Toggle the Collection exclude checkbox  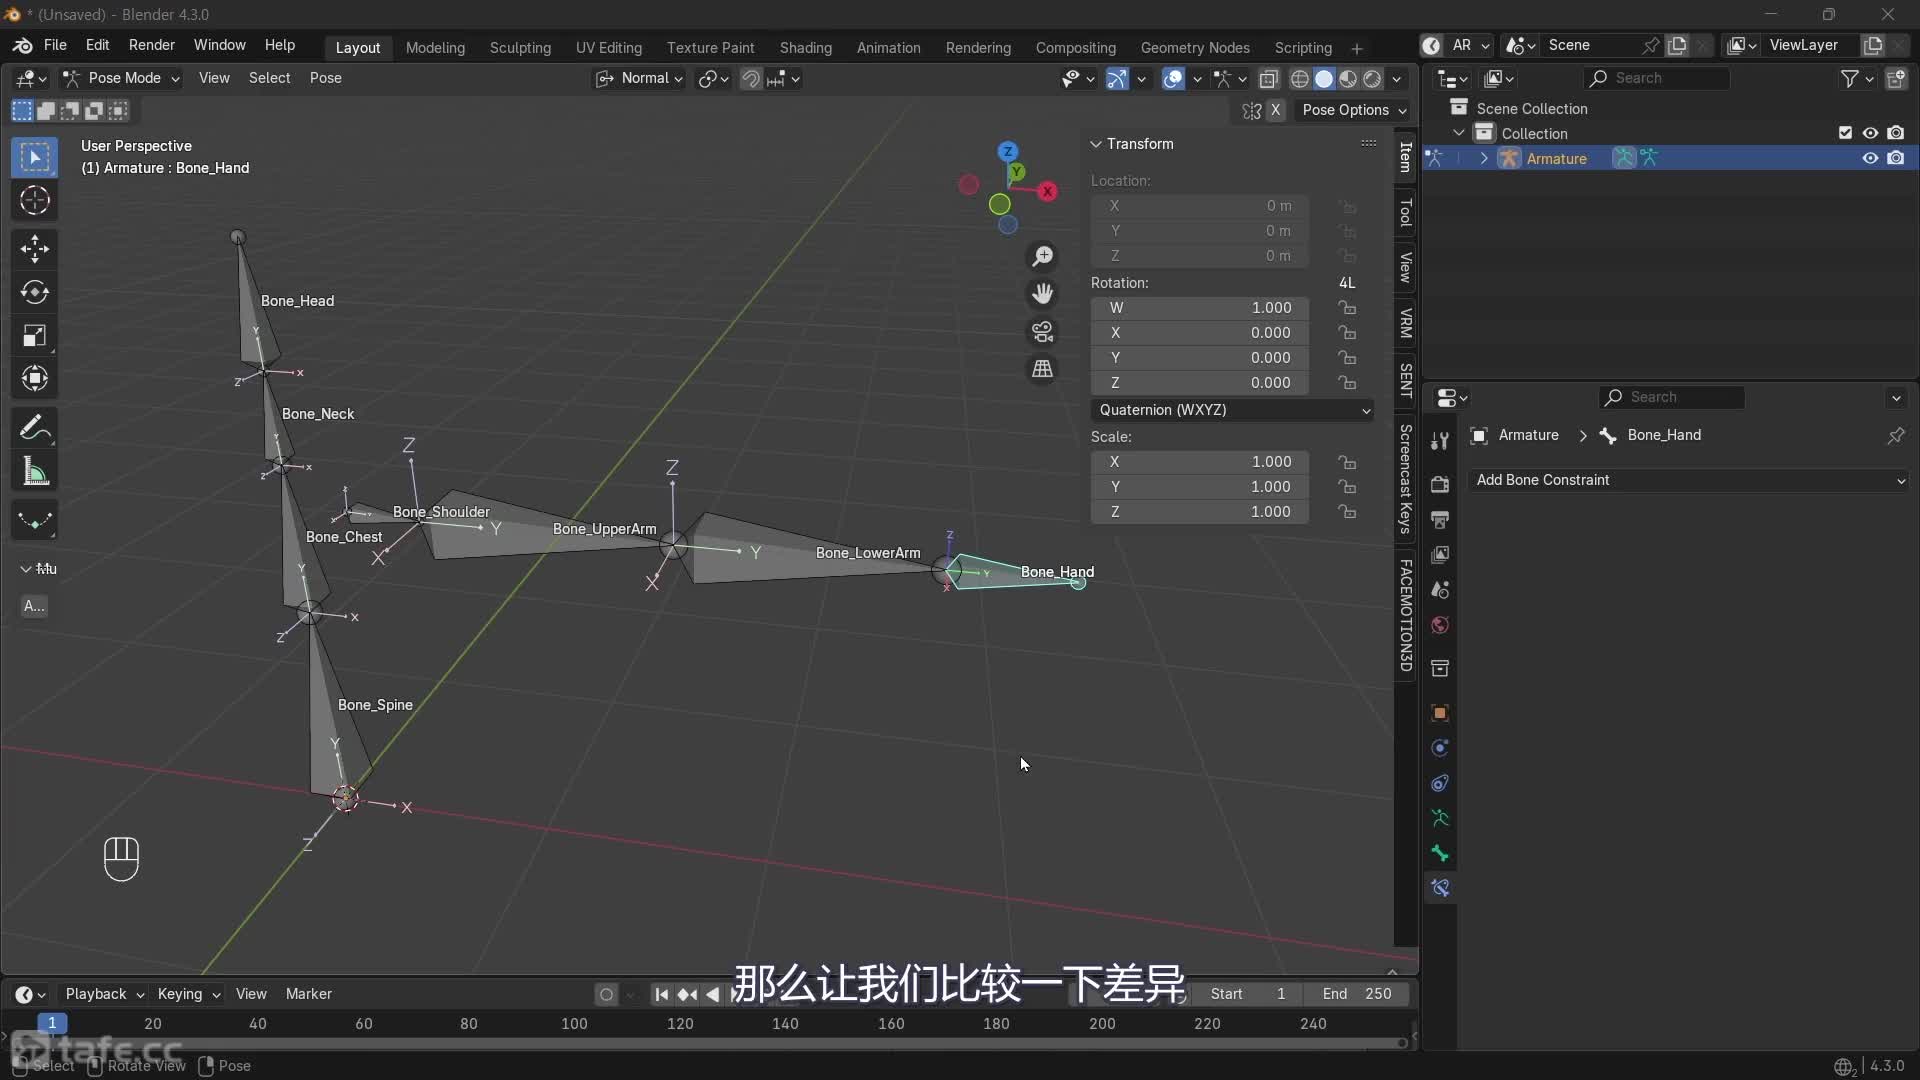1845,132
